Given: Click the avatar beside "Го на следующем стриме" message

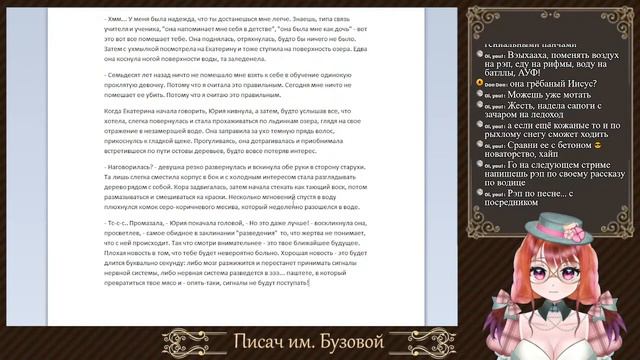Looking at the screenshot, I should click(x=480, y=164).
